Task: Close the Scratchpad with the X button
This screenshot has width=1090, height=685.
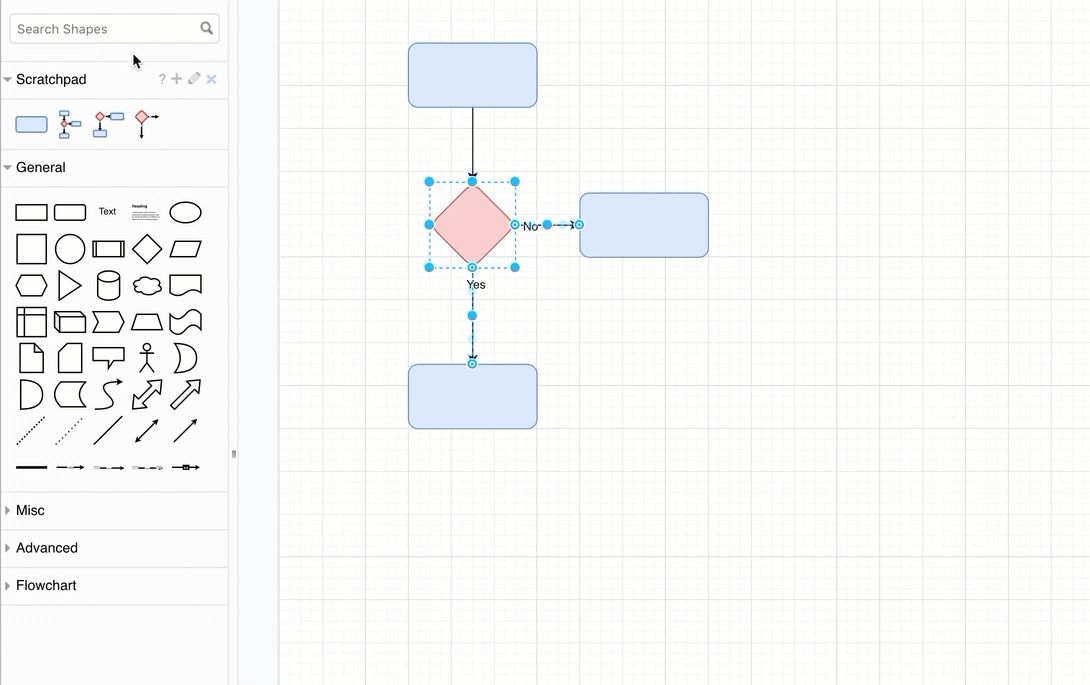Action: (211, 79)
